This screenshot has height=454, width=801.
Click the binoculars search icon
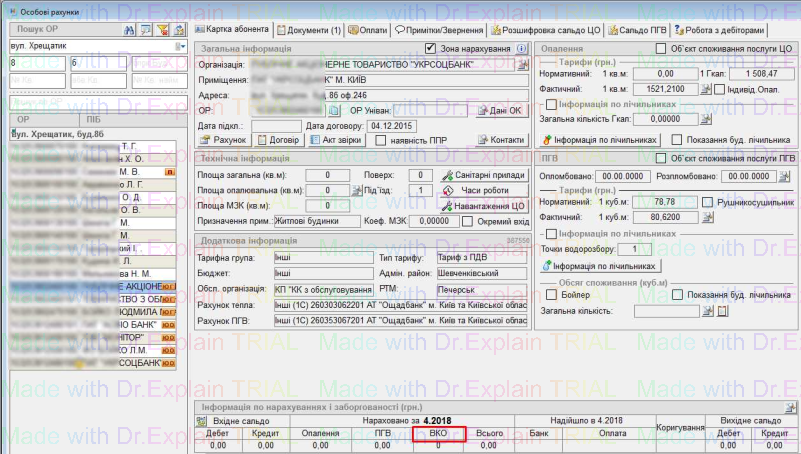(129, 31)
